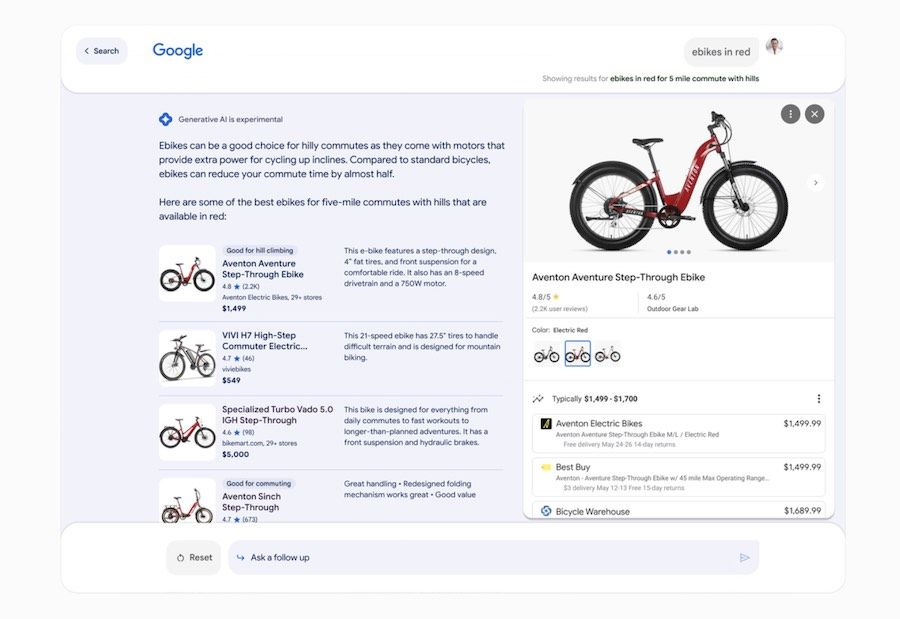Show next product image with arrow
This screenshot has height=619, width=900.
[816, 183]
